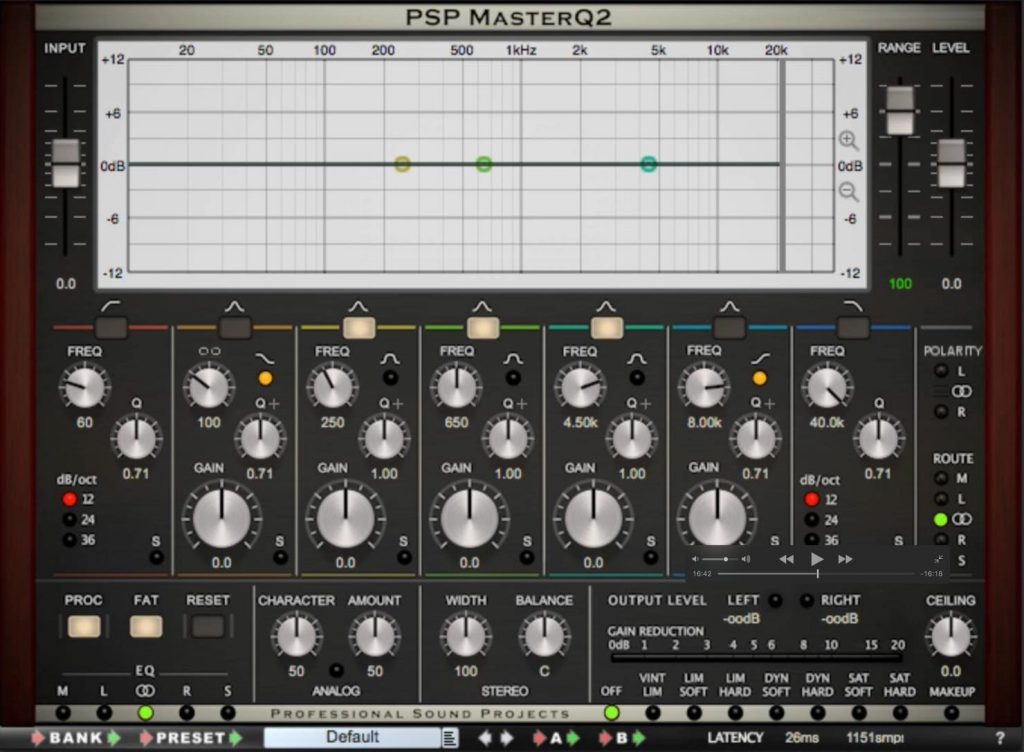Image resolution: width=1024 pixels, height=752 pixels.
Task: Open the help question mark
Action: point(1000,738)
